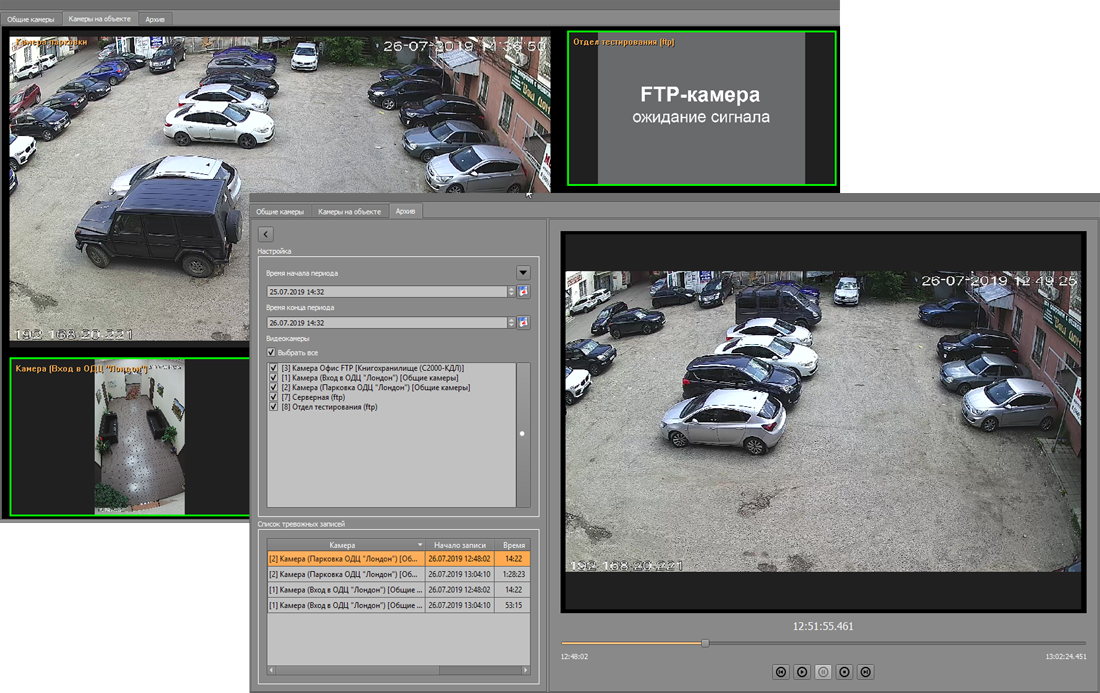Select the 'Отдел тестирования (ftp)' FTP camera tile

pyautogui.click(x=701, y=108)
